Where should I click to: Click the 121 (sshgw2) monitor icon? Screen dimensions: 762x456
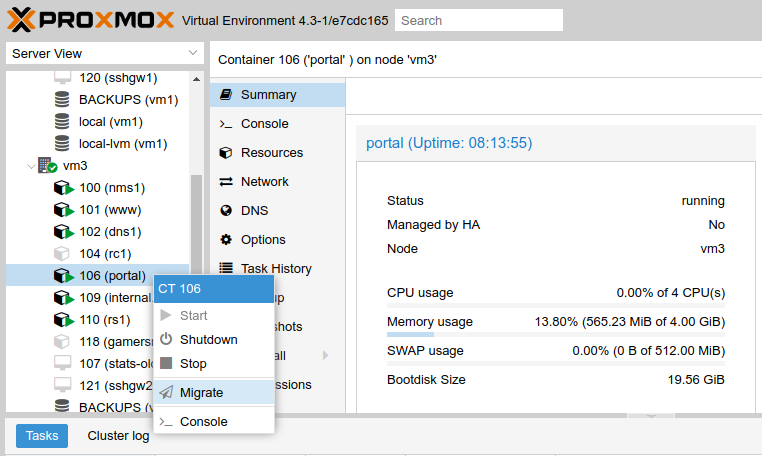coord(62,385)
